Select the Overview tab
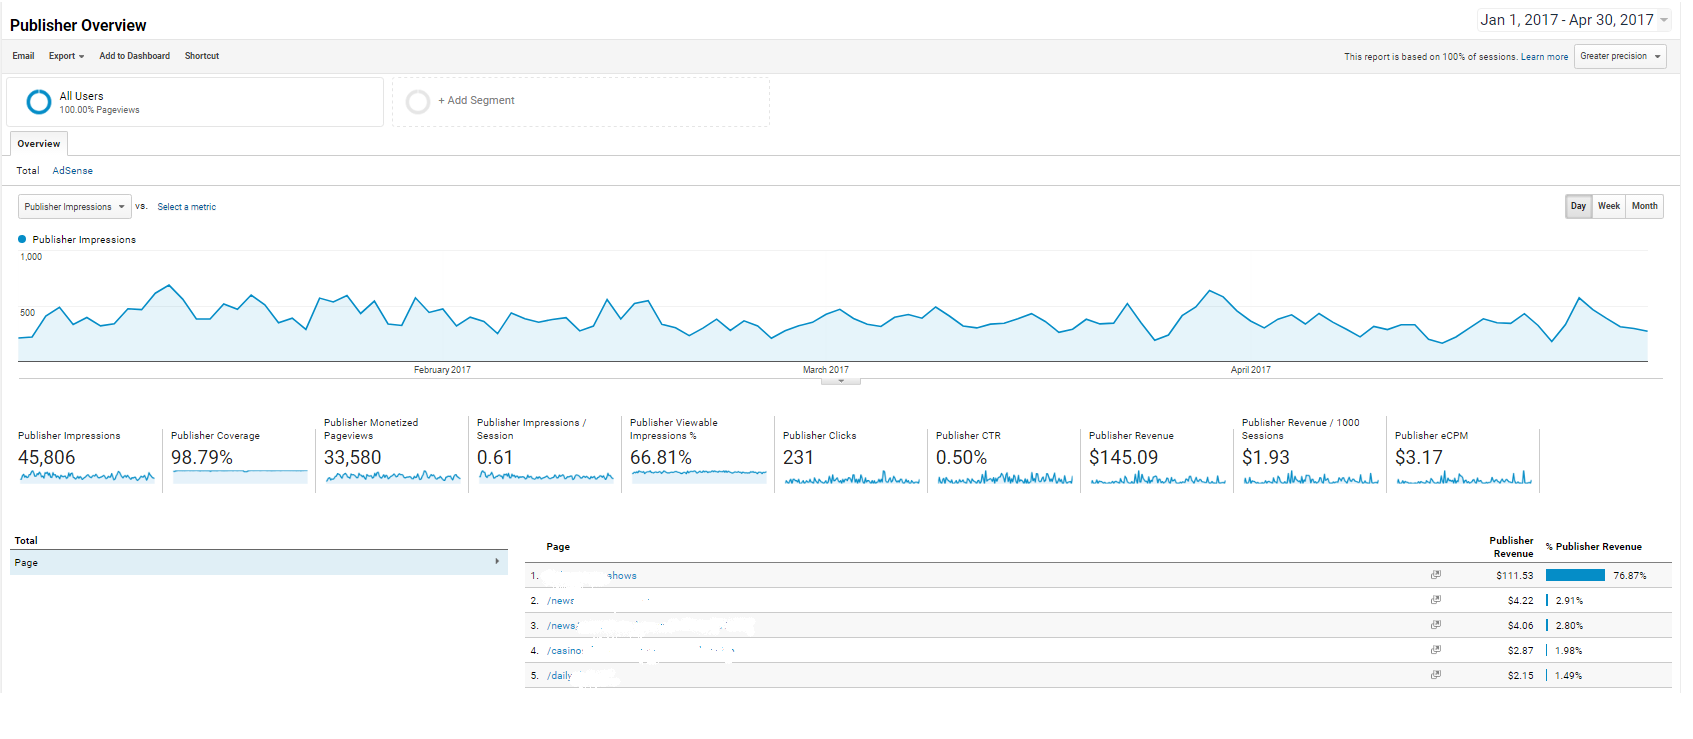Viewport: 1693px width, 739px height. 39,144
